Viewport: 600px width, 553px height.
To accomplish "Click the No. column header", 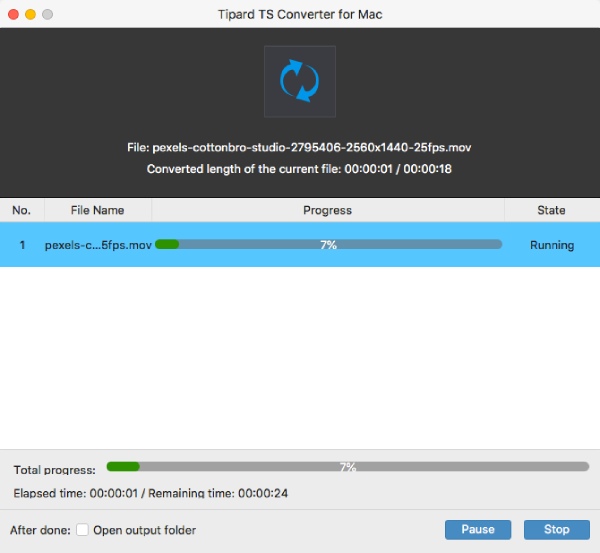I will (22, 210).
